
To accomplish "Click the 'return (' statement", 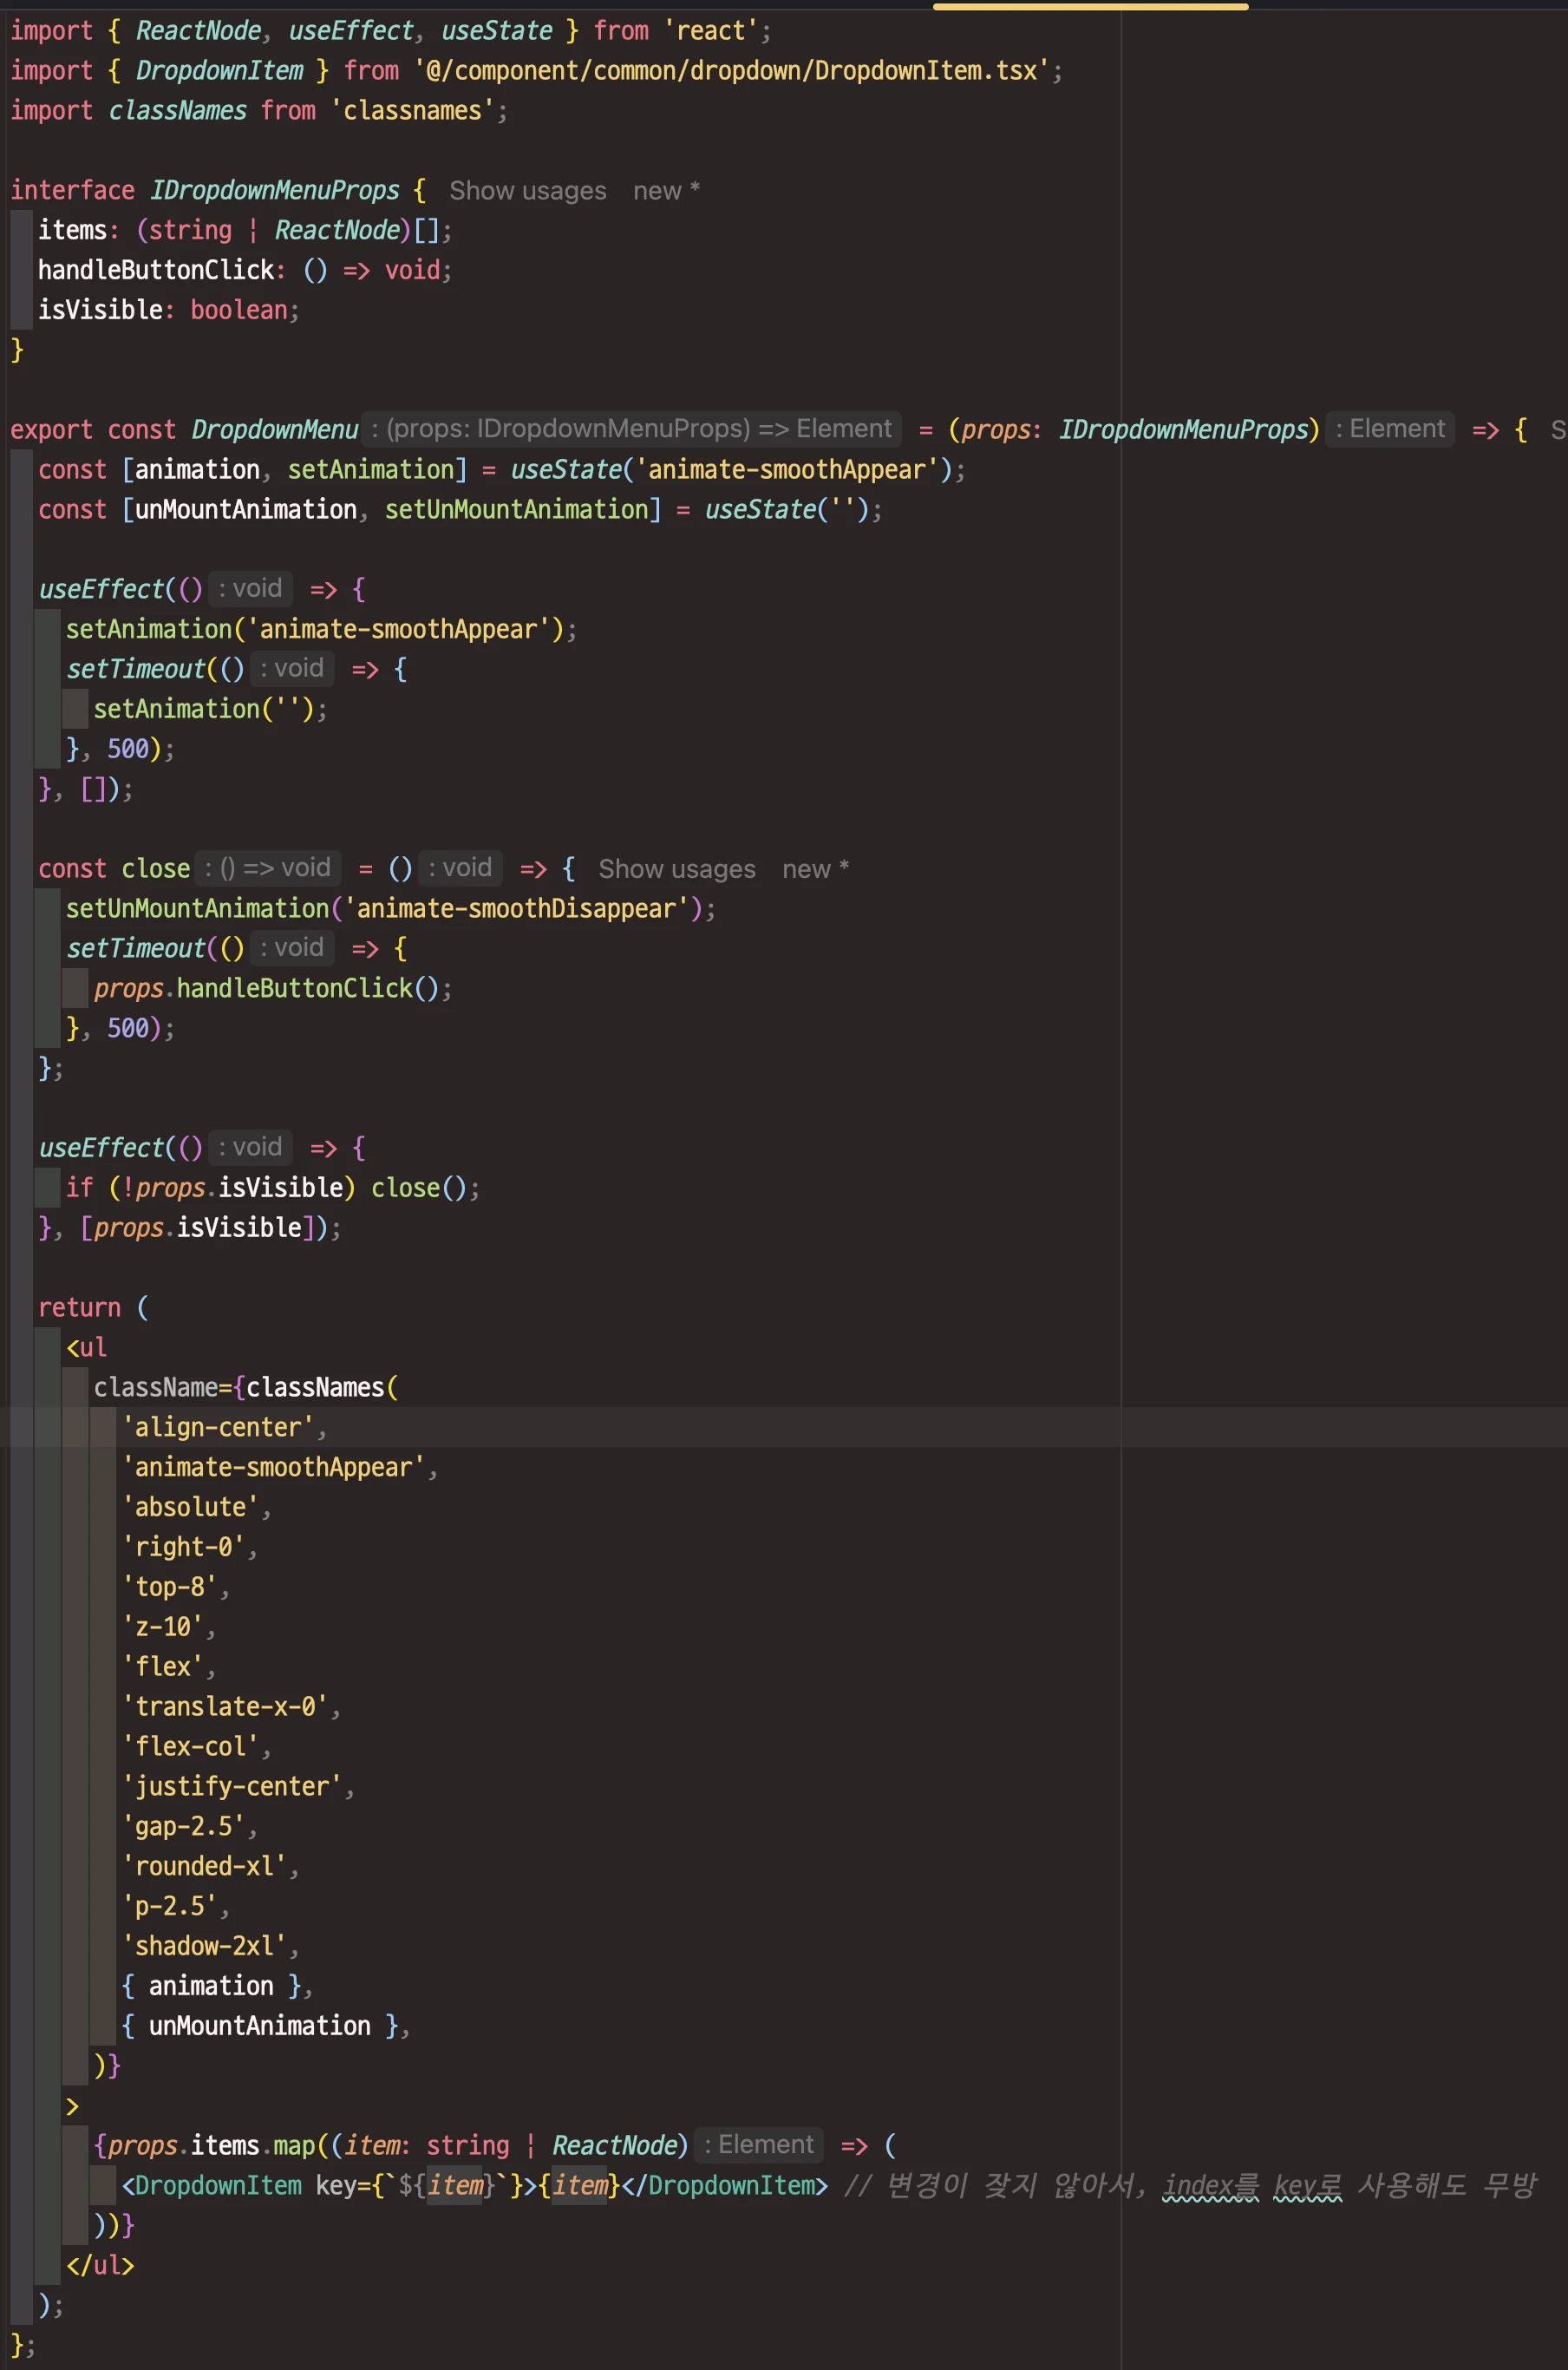I will pyautogui.click(x=93, y=1308).
